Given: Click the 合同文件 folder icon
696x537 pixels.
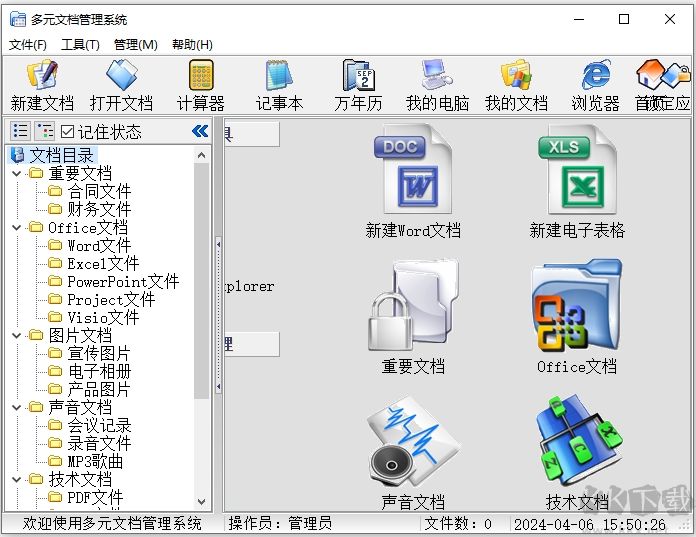Looking at the screenshot, I should click(x=55, y=191).
